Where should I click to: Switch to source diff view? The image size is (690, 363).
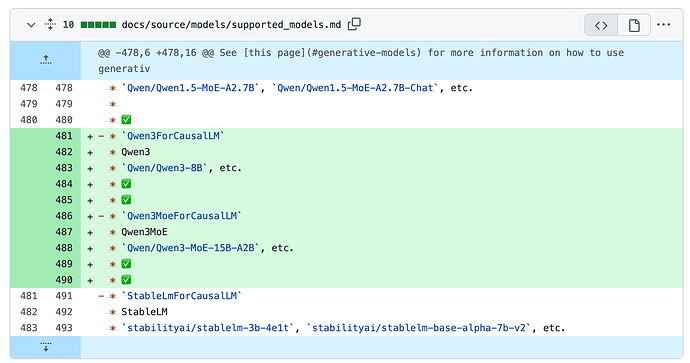point(601,25)
